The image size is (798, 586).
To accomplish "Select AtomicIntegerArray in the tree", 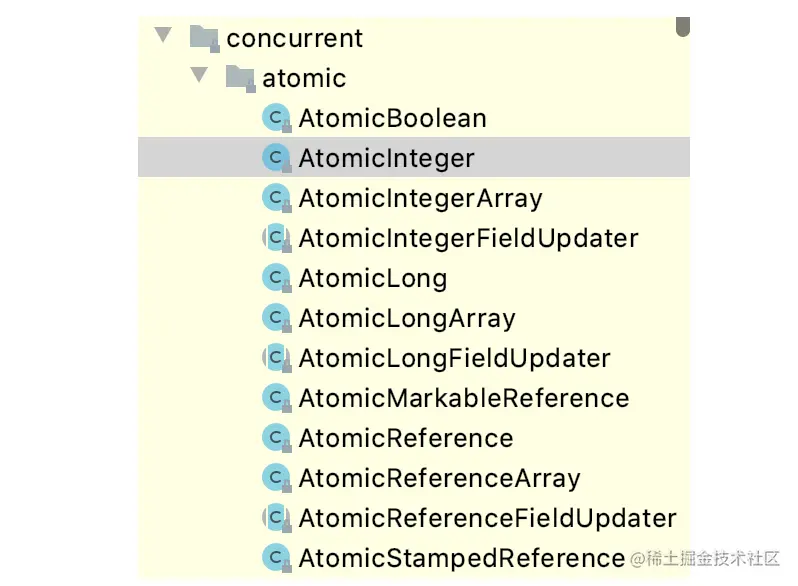I will pyautogui.click(x=420, y=198).
